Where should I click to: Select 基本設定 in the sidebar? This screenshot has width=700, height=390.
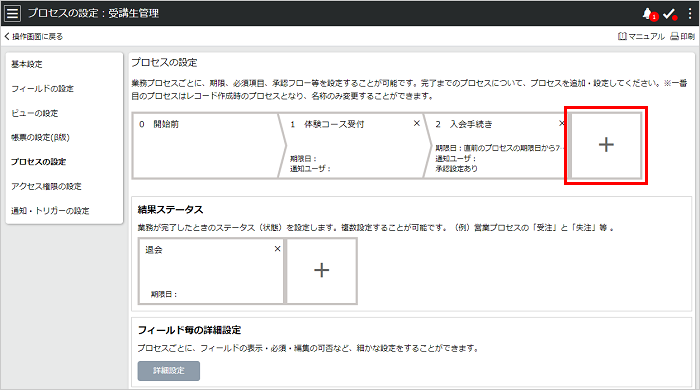click(x=27, y=64)
